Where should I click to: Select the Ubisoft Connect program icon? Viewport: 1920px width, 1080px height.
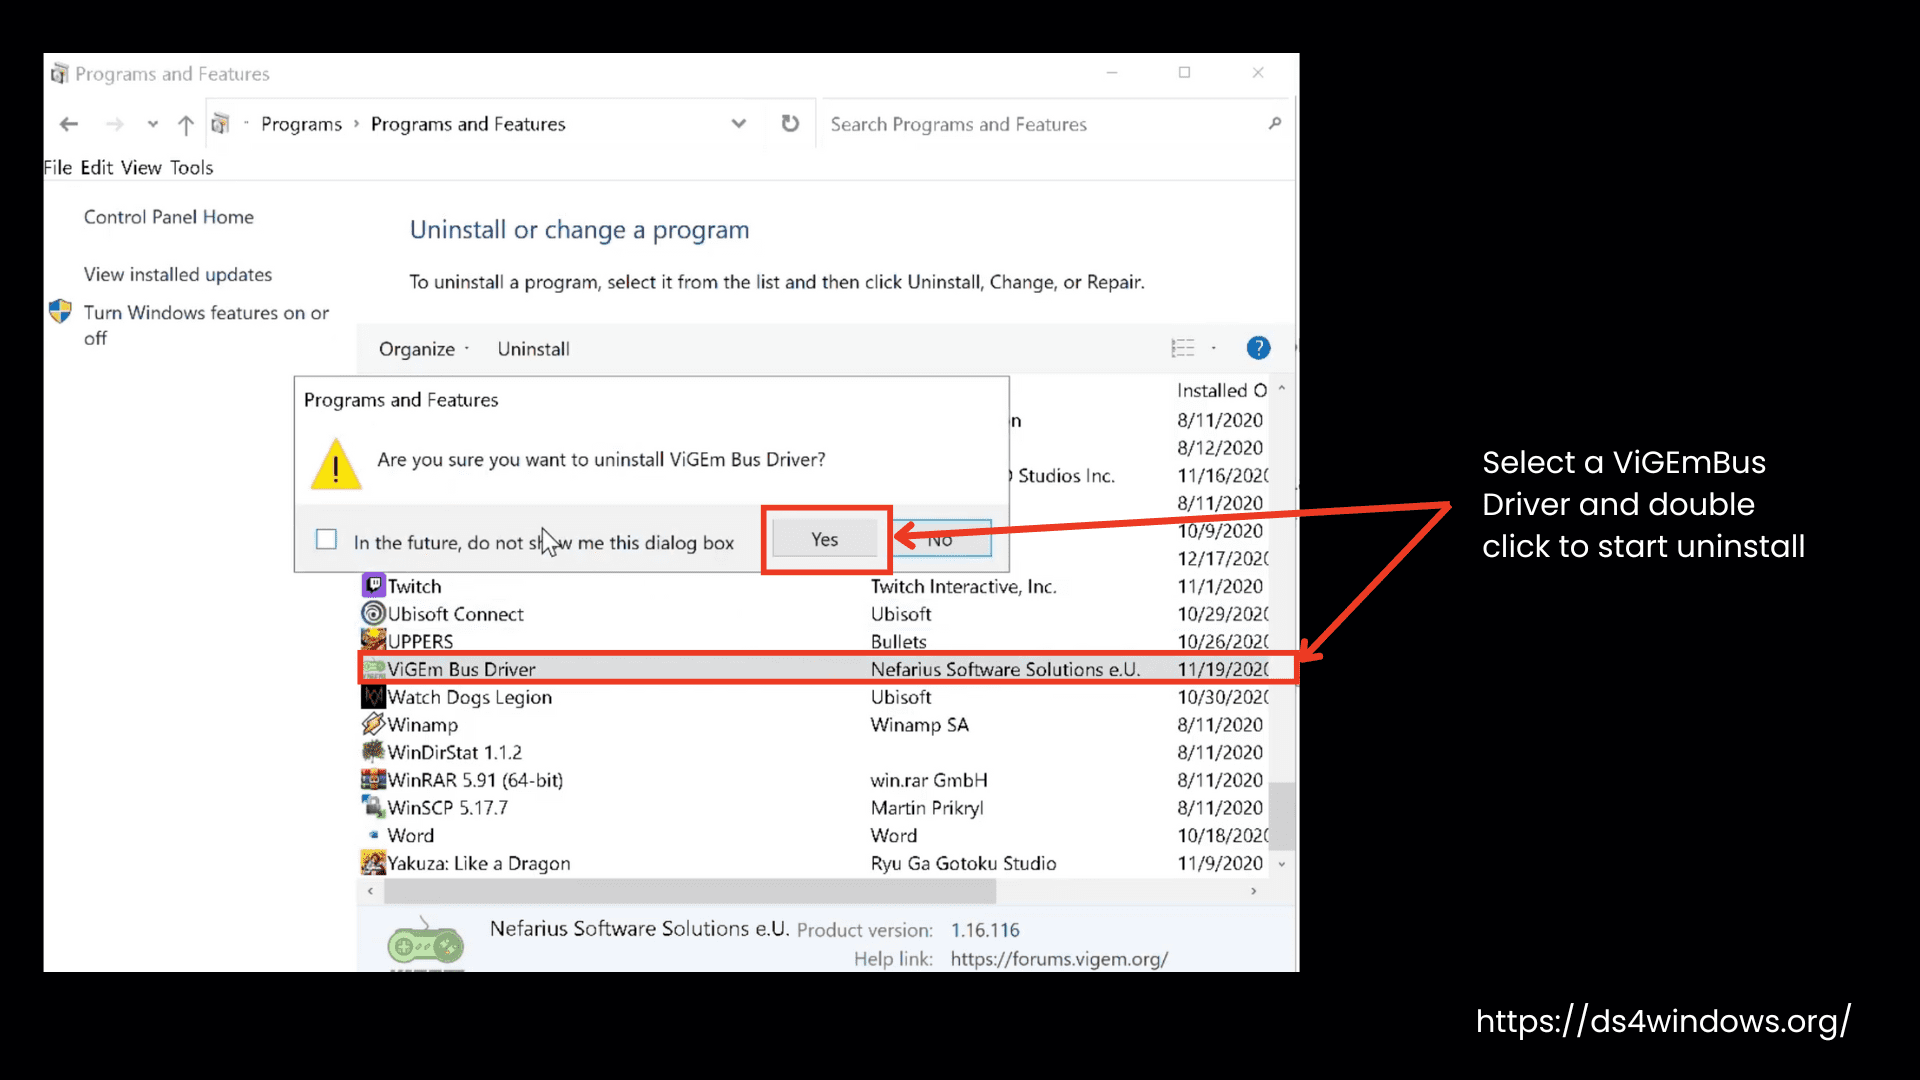click(373, 613)
